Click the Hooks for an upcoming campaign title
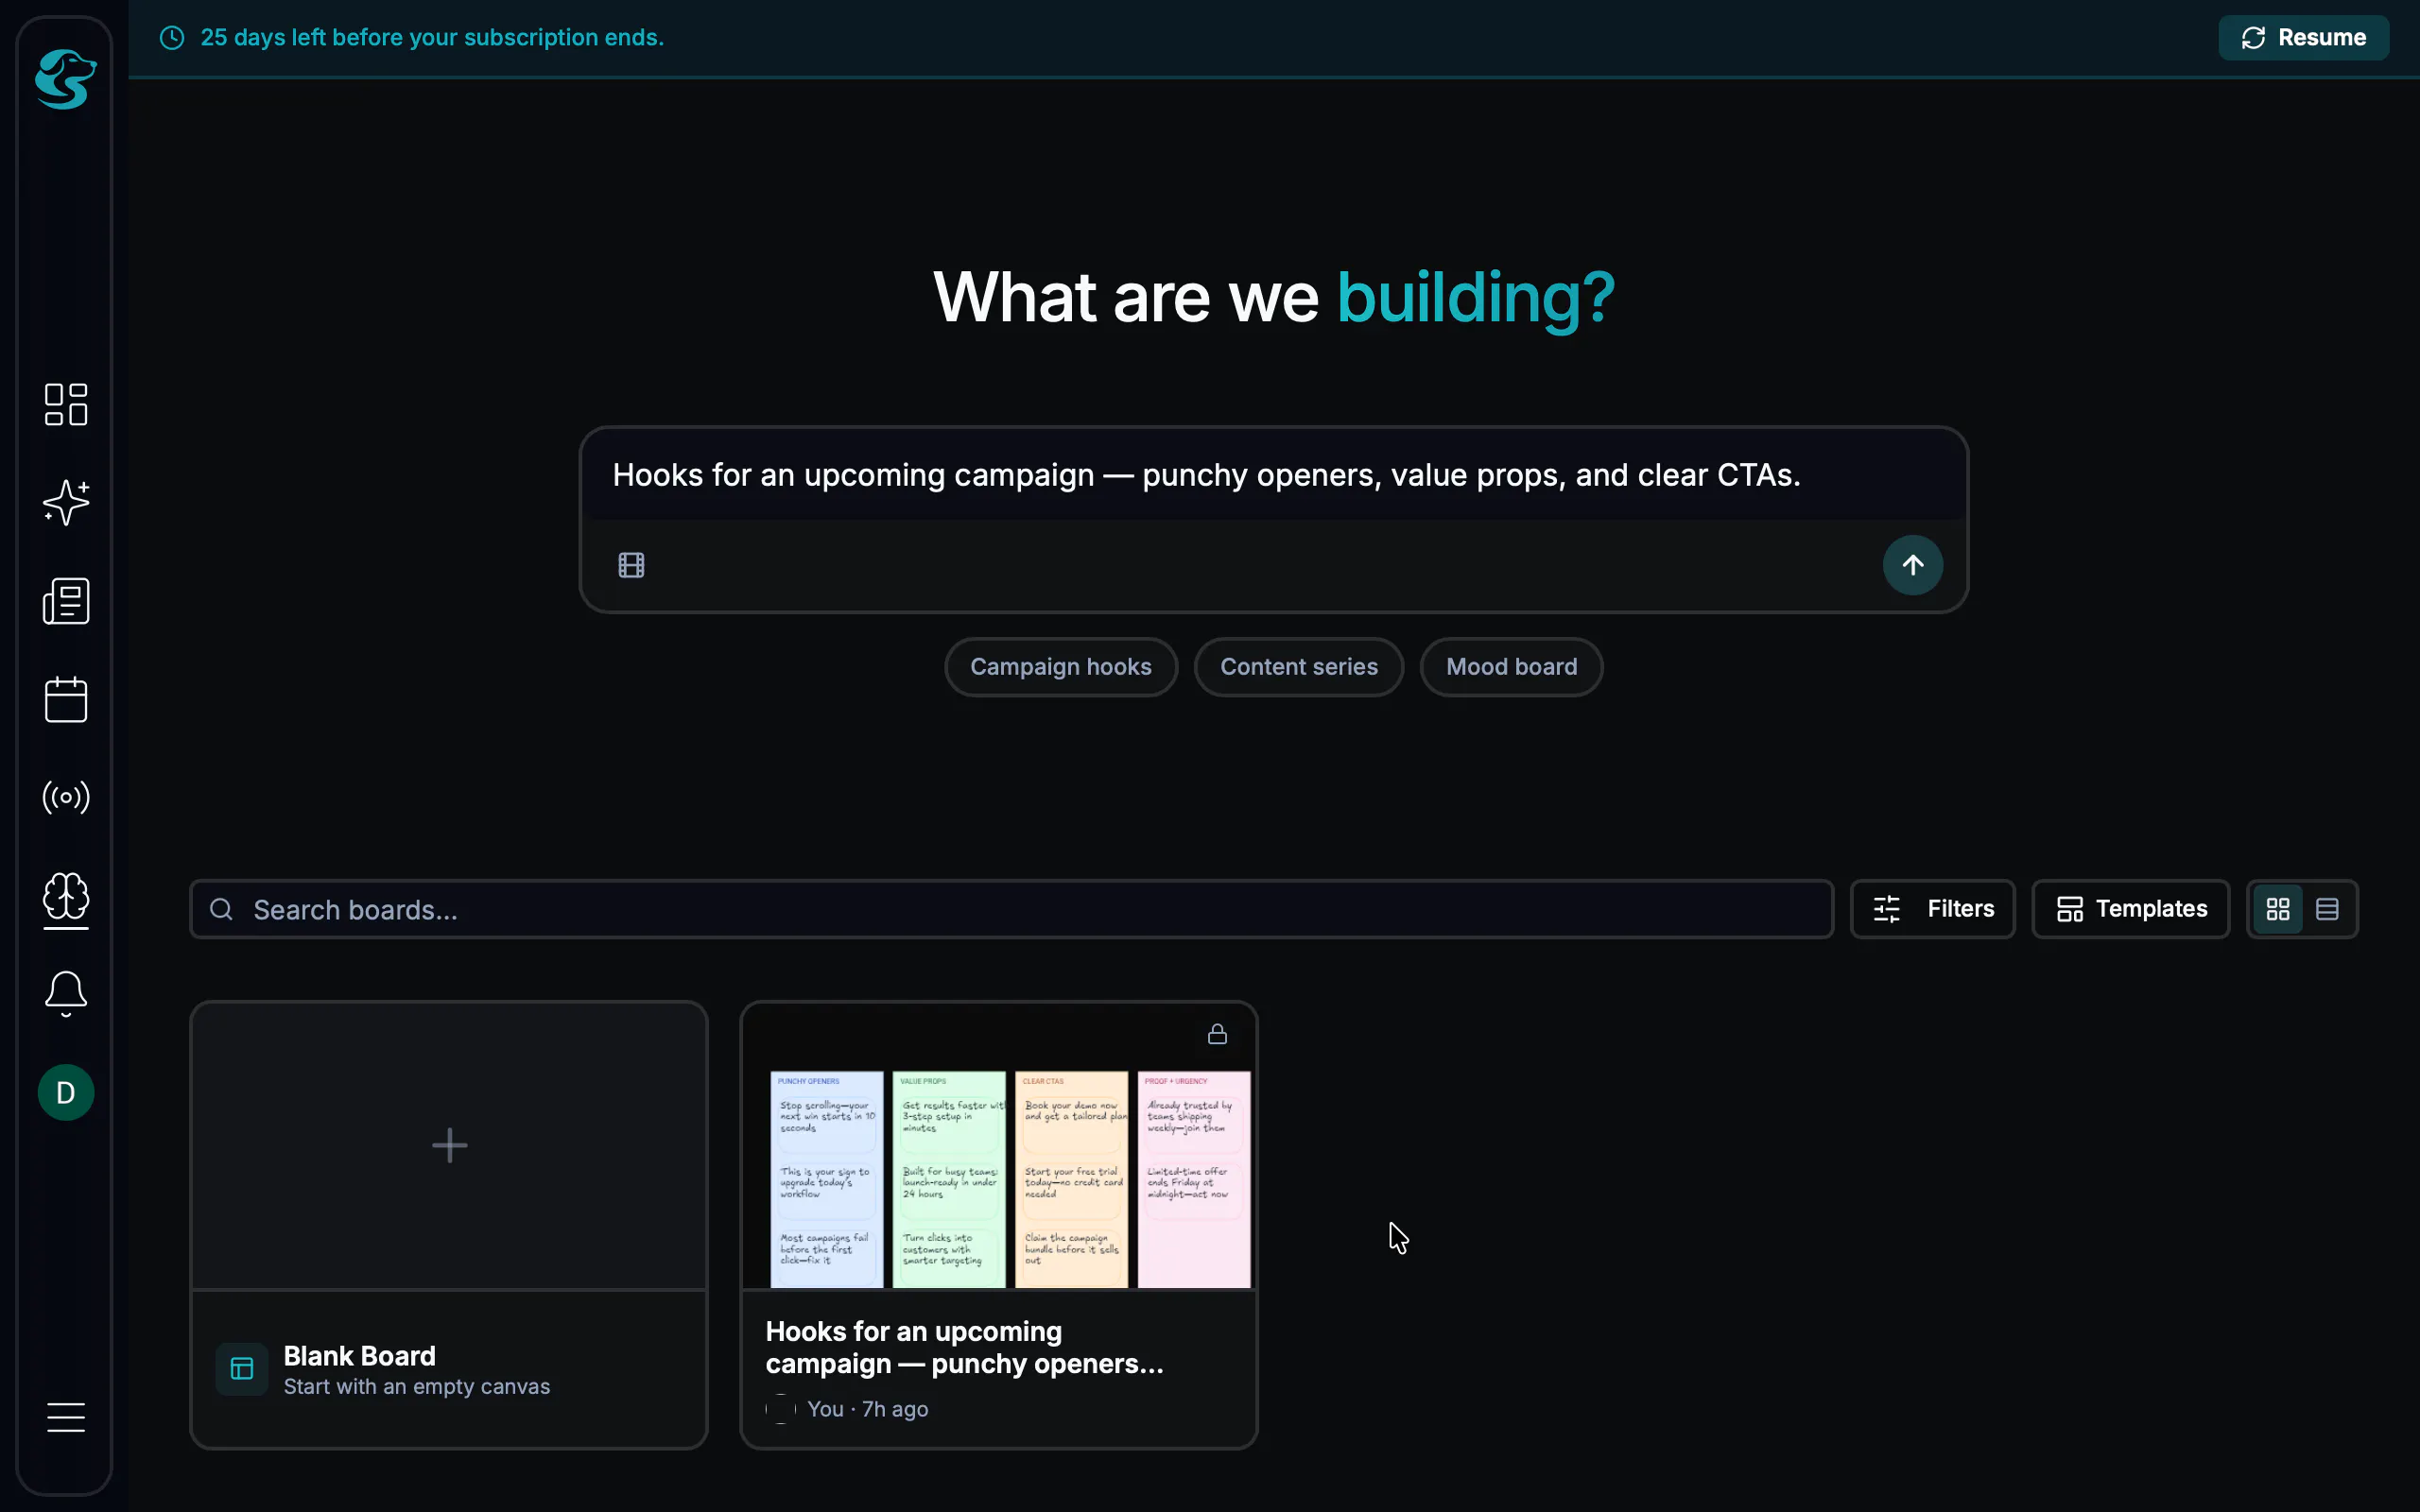This screenshot has height=1512, width=2420. pos(964,1348)
